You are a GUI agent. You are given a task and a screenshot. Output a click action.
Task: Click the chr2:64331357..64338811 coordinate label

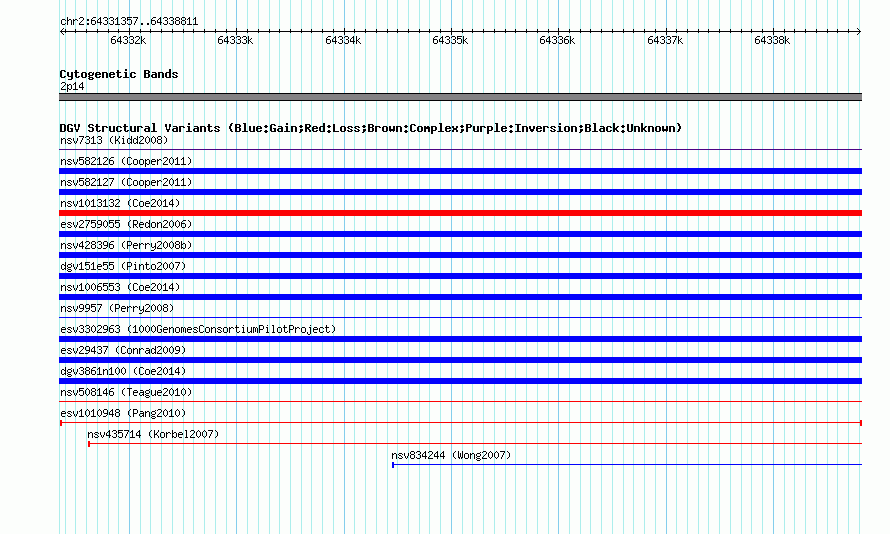coord(129,22)
